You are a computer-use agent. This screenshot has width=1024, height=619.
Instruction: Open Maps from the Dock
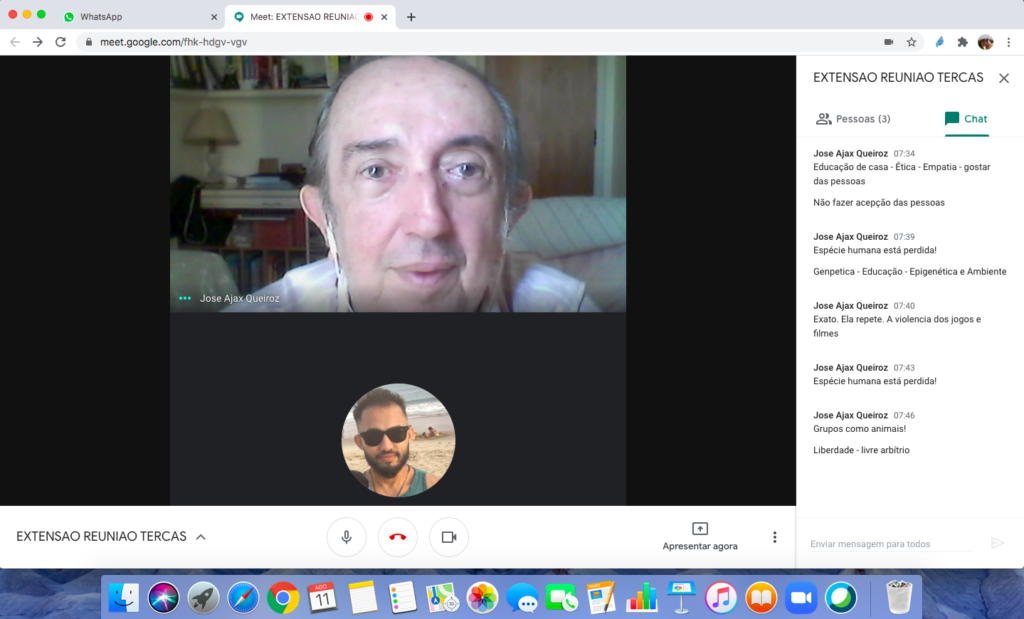(442, 597)
